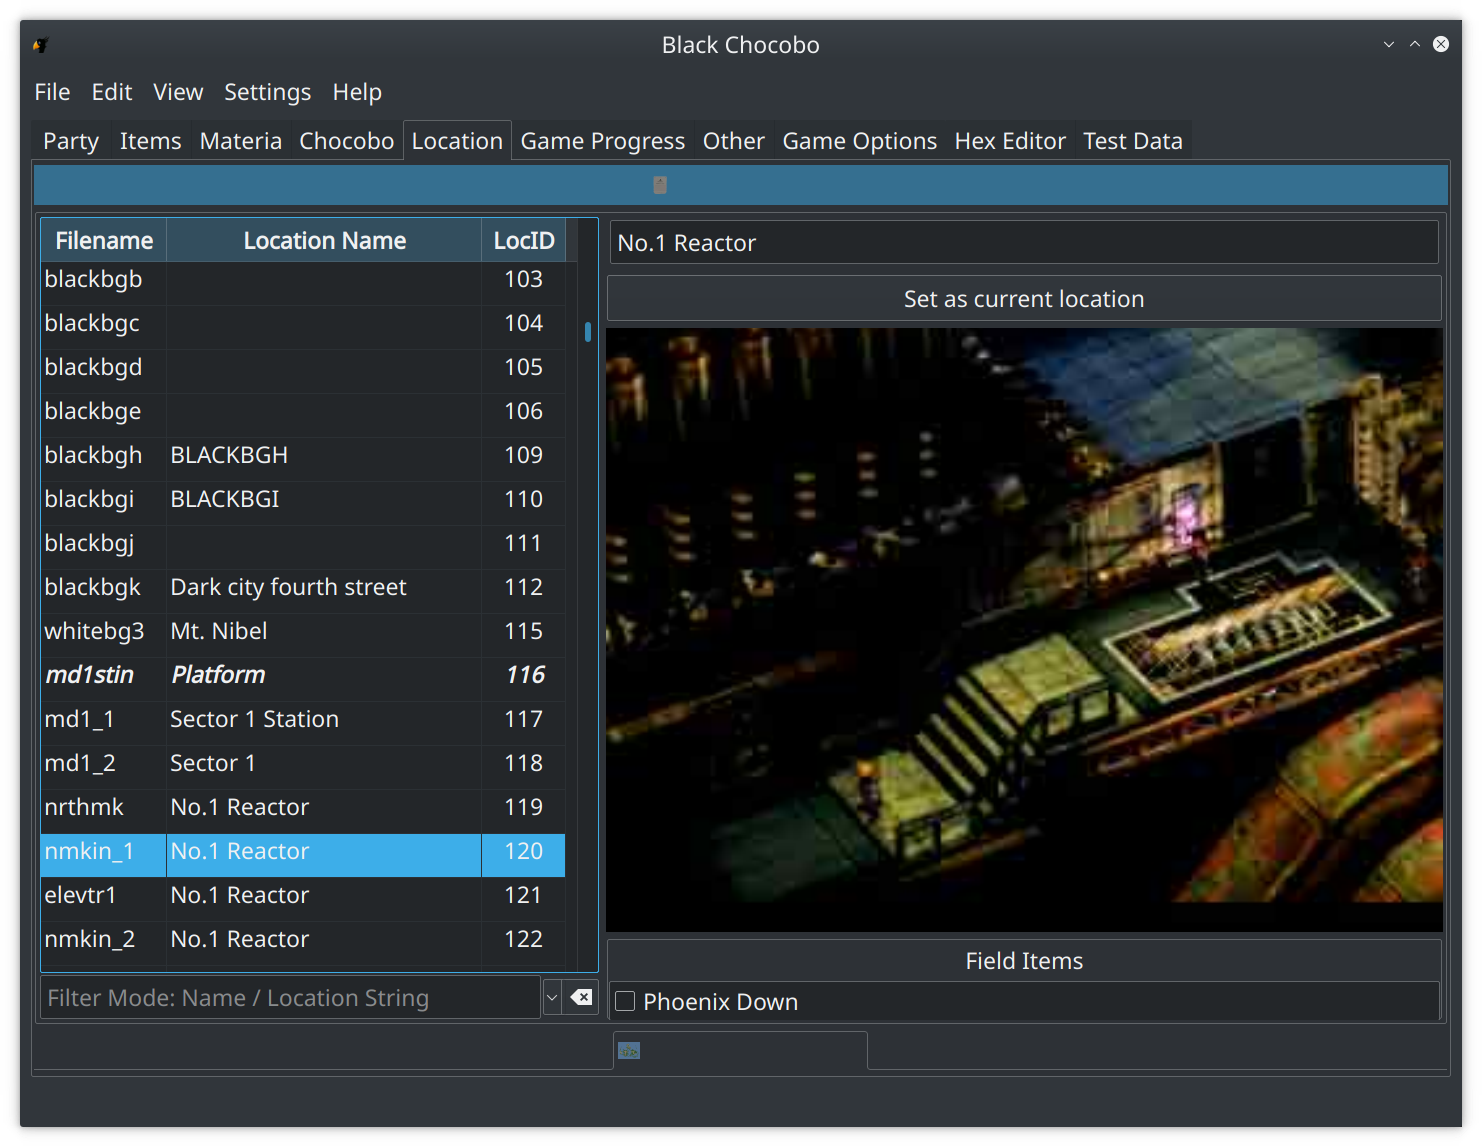Switch to the Other tab

[734, 141]
